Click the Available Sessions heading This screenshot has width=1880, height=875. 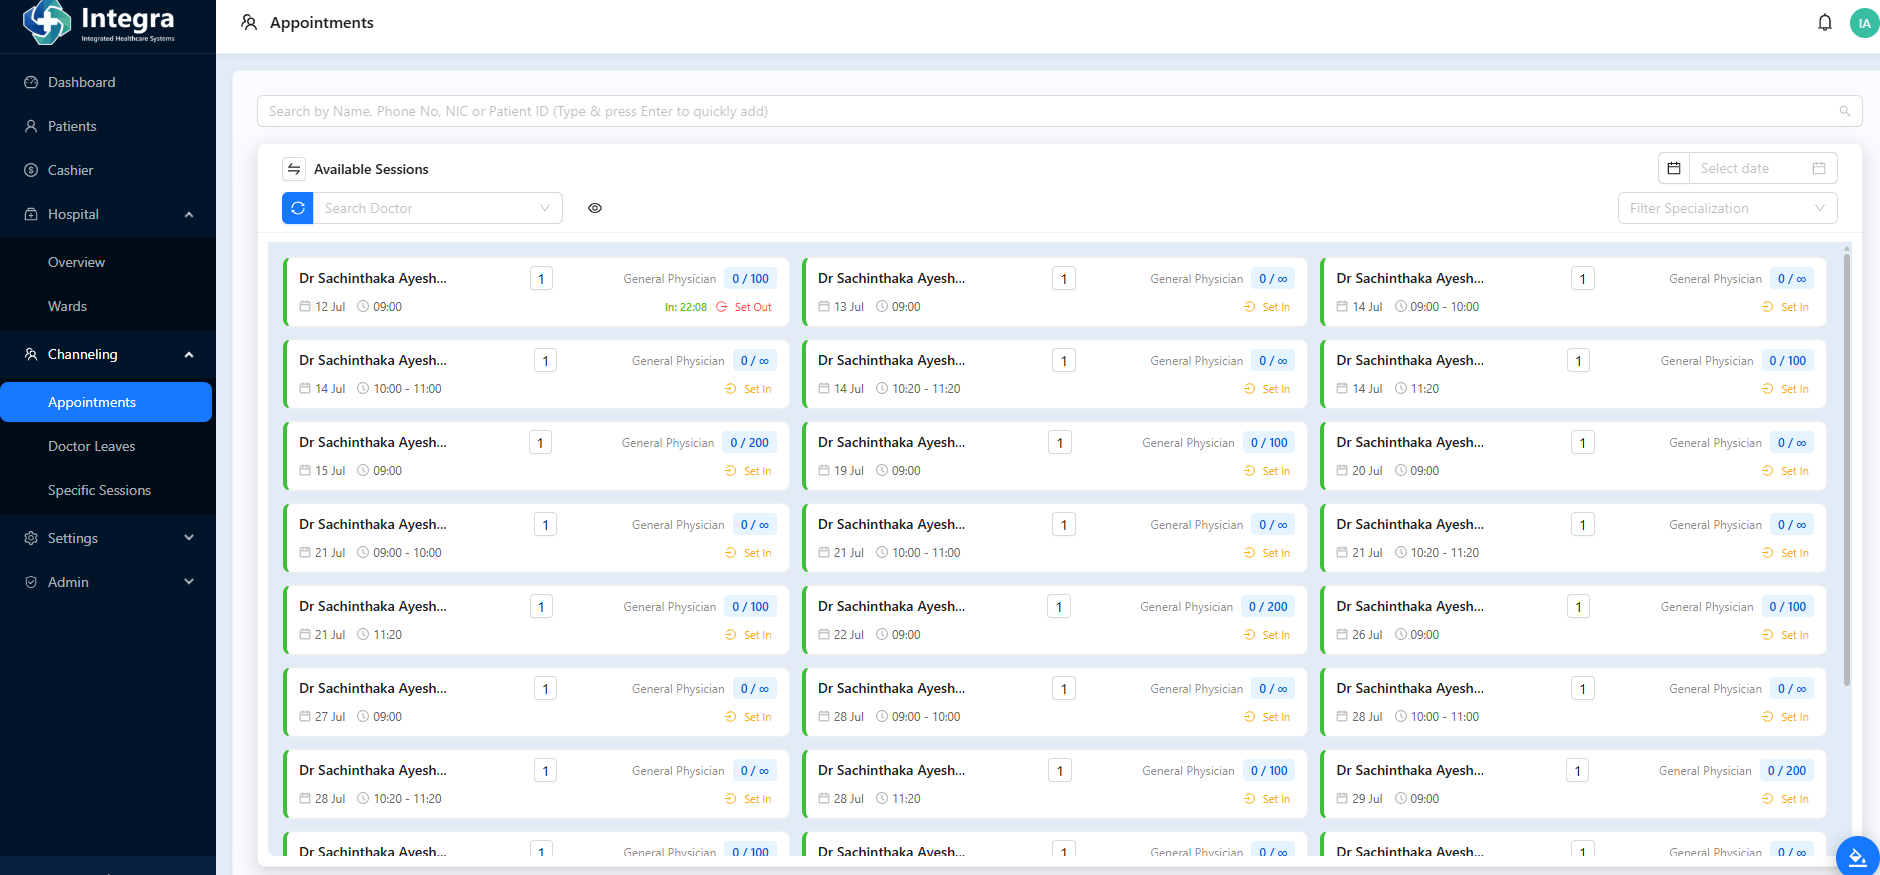tap(371, 169)
